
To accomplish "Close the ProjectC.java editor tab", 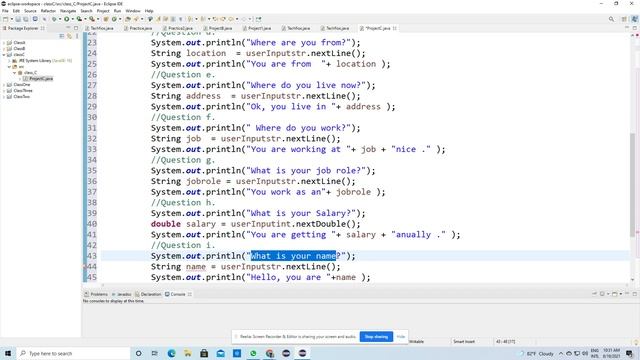I will (x=394, y=28).
